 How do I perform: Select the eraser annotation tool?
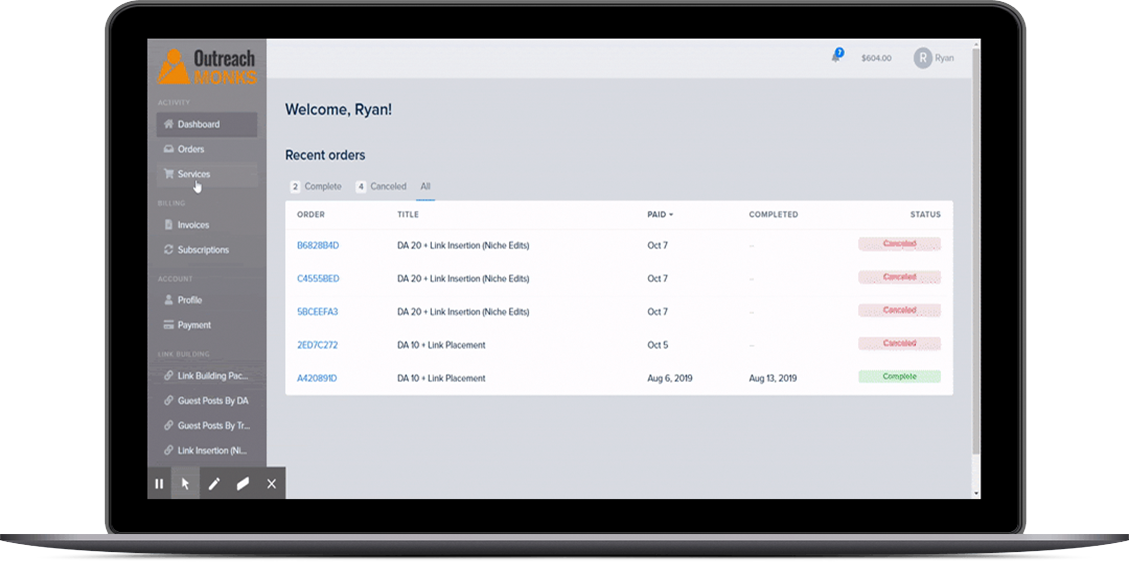242,484
